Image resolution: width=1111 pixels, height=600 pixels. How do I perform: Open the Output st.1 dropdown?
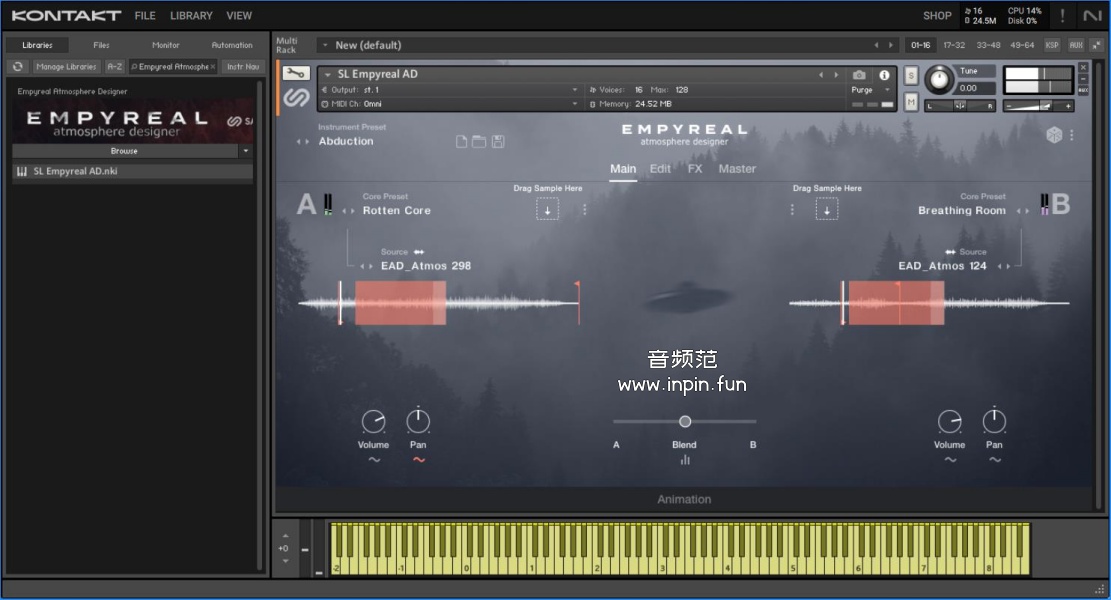coord(450,90)
